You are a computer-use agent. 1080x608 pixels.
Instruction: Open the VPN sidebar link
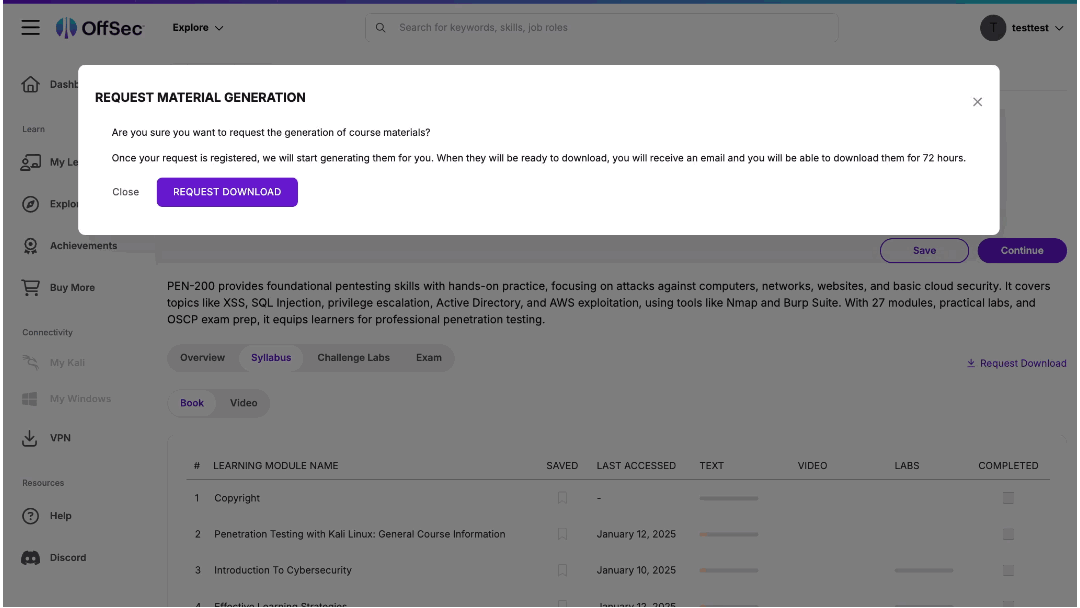pyautogui.click(x=60, y=438)
